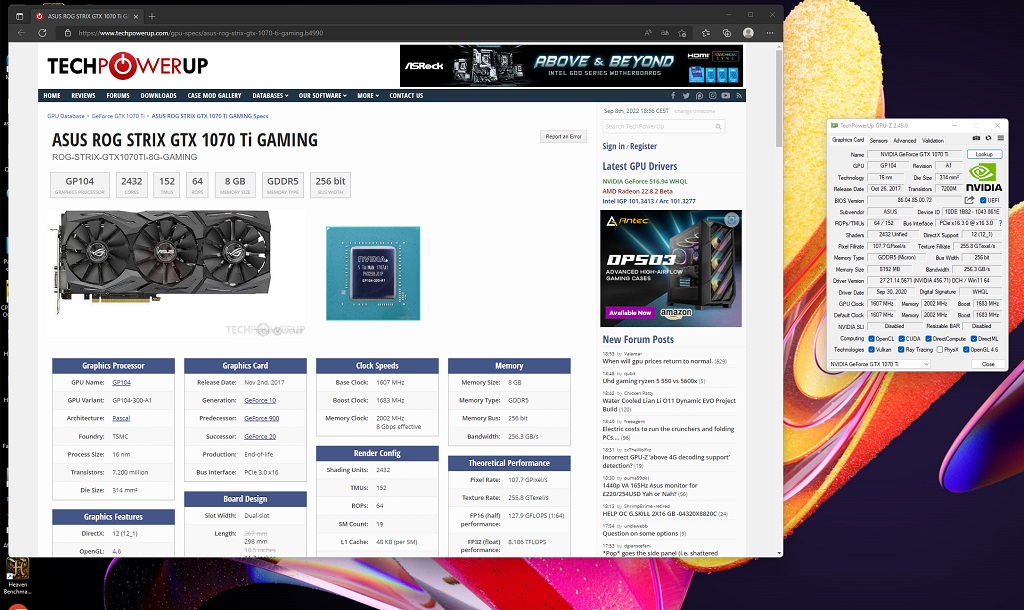The height and width of the screenshot is (610, 1024).
Task: Toggle OpenGL 4.6 checkbox in GPU-Z
Action: pyautogui.click(x=966, y=349)
